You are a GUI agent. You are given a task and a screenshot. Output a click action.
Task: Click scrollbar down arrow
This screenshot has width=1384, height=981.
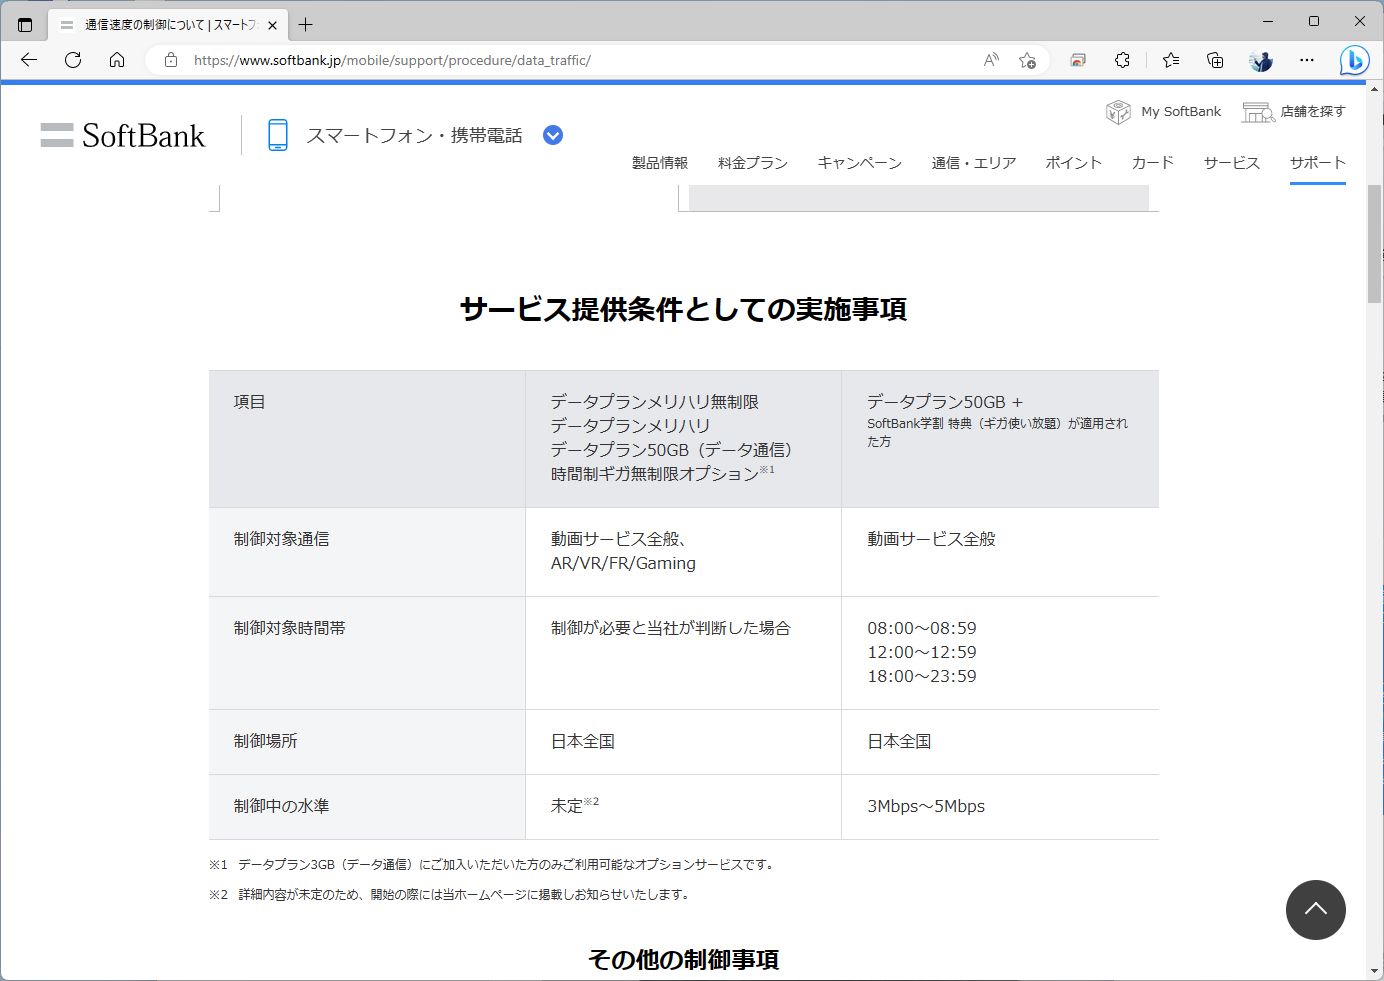(1375, 970)
